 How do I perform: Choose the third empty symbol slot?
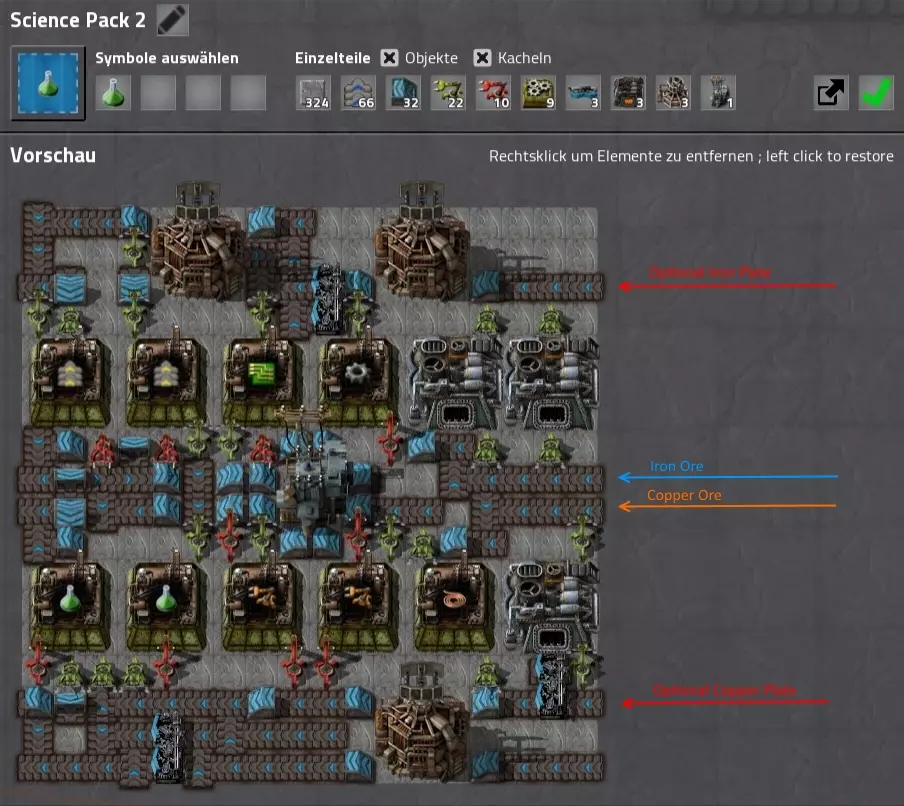(x=203, y=92)
